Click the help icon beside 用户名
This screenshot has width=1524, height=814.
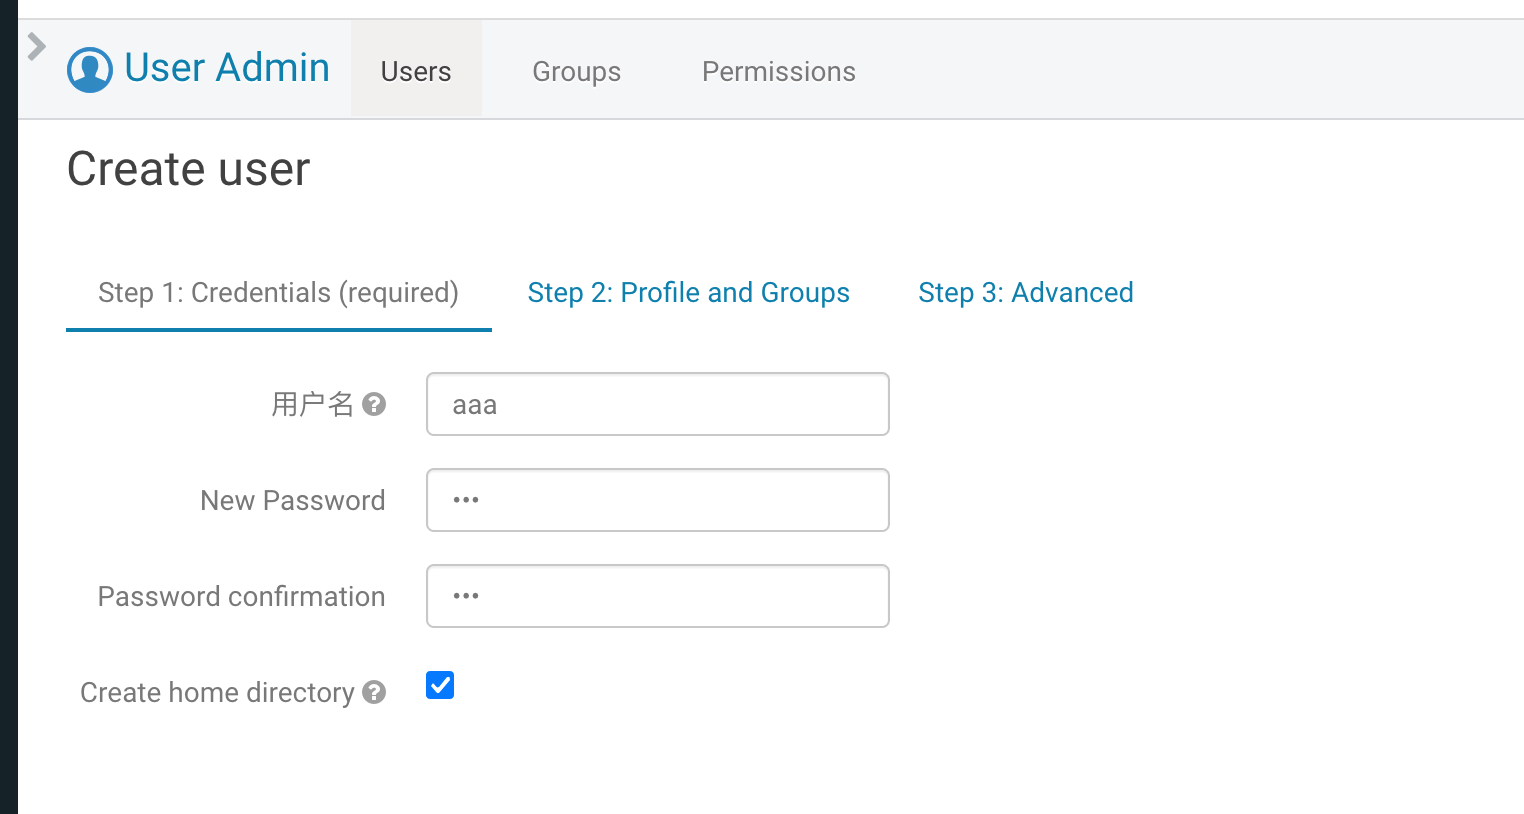point(375,404)
